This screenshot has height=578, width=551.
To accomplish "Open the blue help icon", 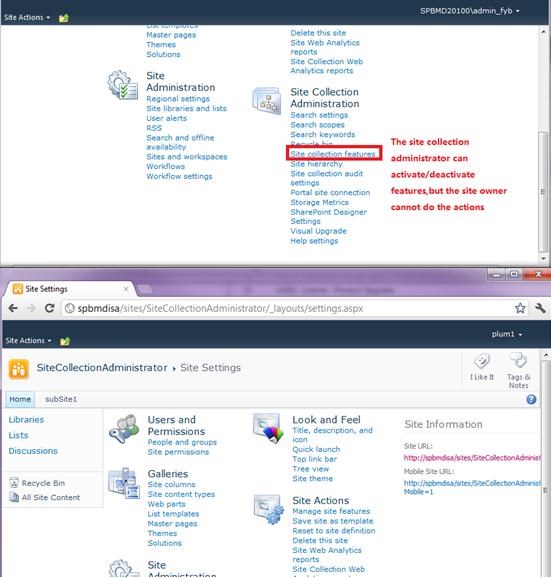I will coord(531,399).
